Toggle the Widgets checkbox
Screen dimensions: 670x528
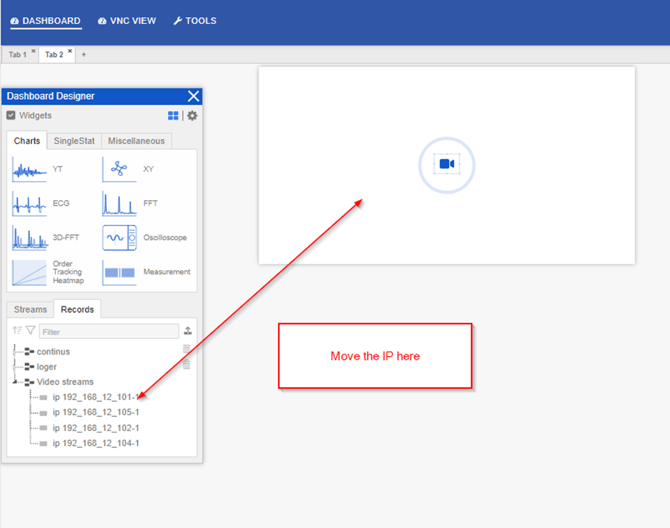tap(11, 116)
